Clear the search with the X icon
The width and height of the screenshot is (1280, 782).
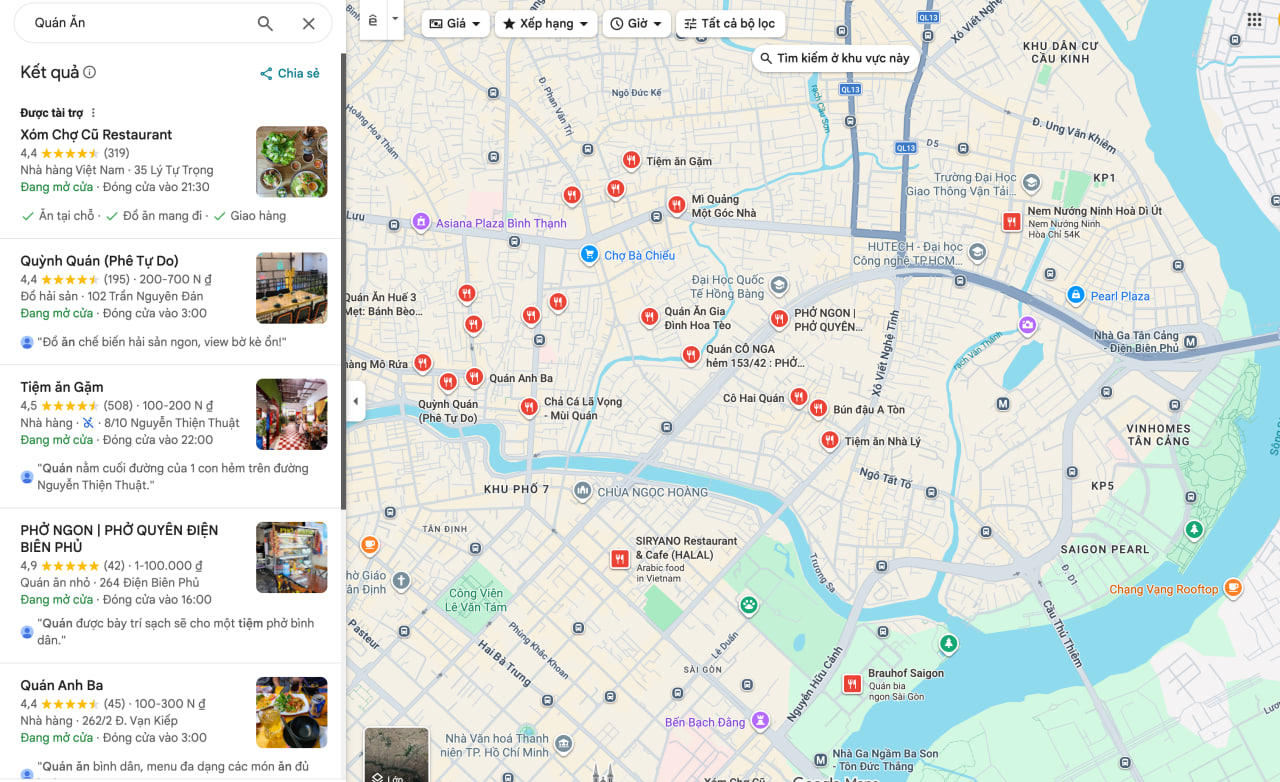309,23
